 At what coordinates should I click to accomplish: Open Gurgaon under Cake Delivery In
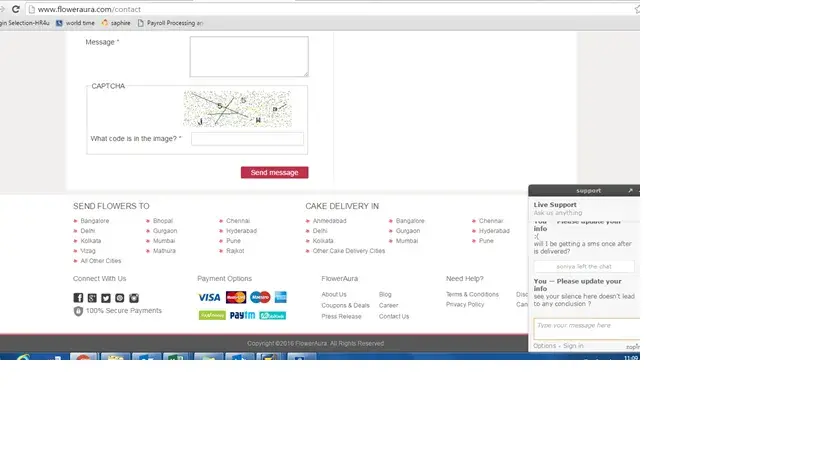point(408,231)
